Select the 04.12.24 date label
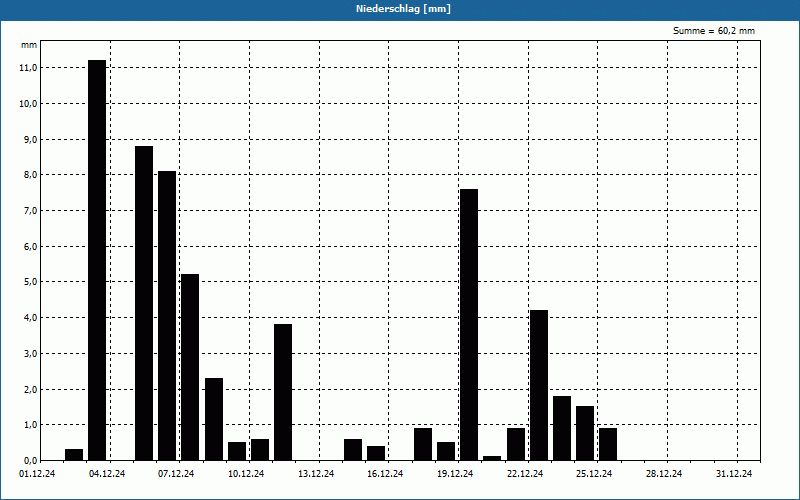Viewport: 800px width, 500px height. click(x=107, y=474)
